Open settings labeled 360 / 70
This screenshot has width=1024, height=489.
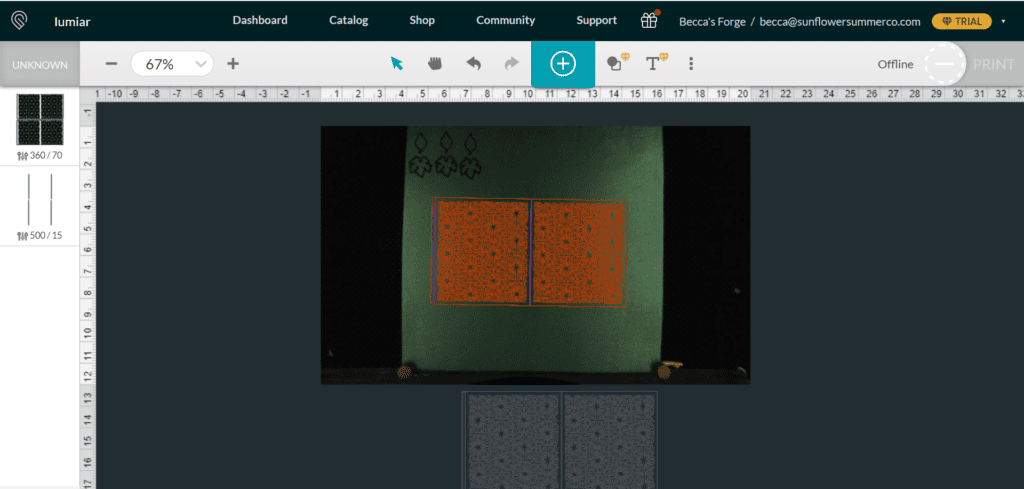40,155
